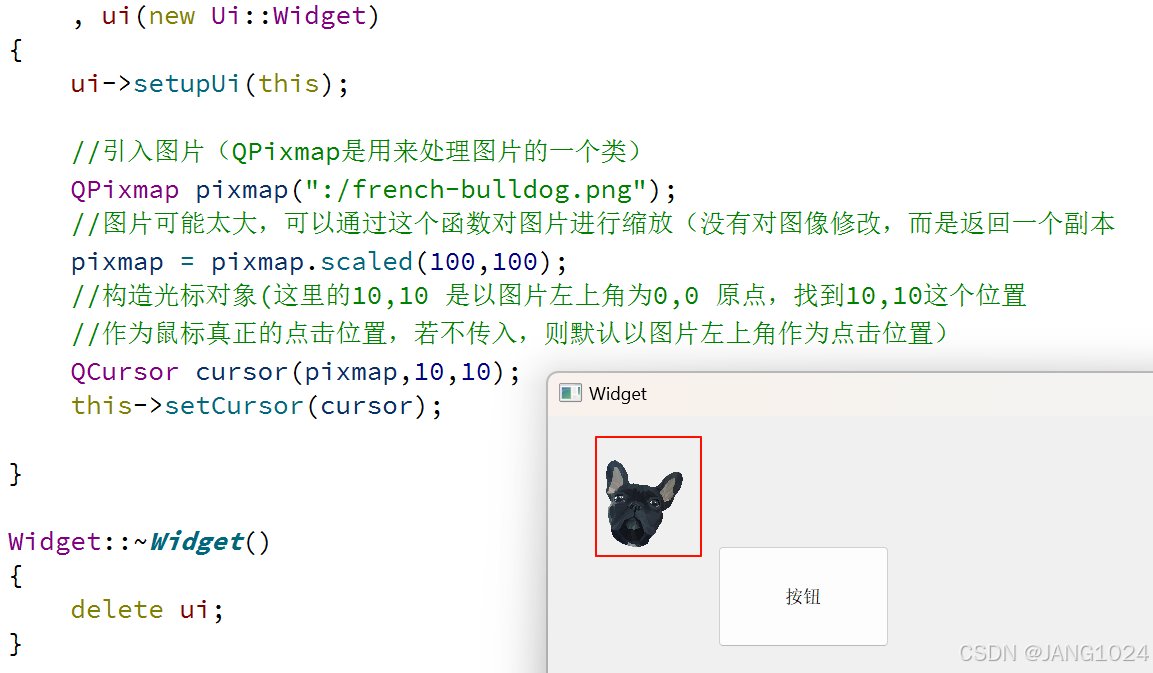Click the Ui::Widget class reference

pos(288,15)
